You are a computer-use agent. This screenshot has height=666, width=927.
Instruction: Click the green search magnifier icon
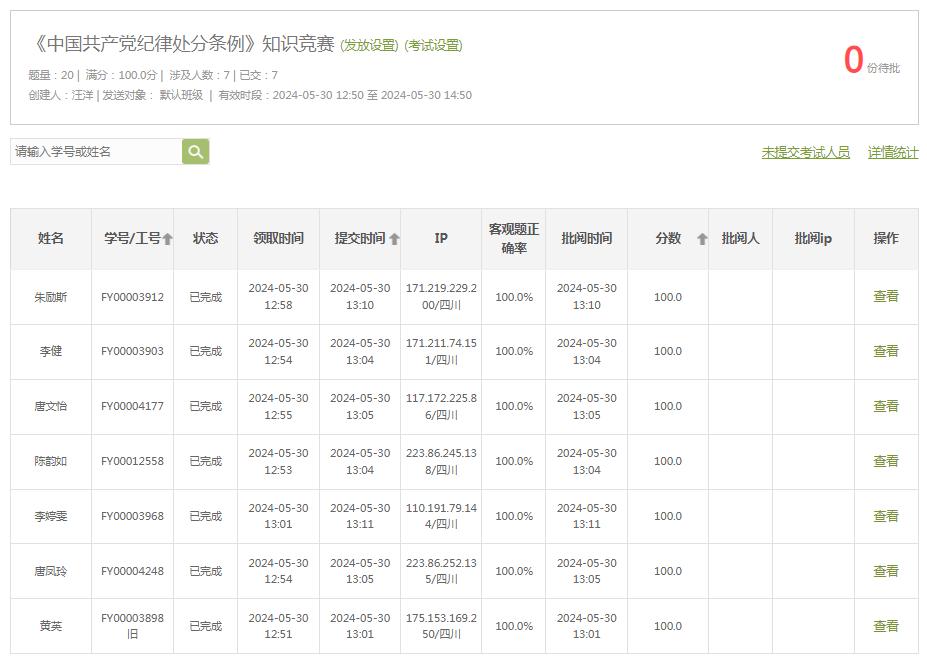tap(196, 152)
